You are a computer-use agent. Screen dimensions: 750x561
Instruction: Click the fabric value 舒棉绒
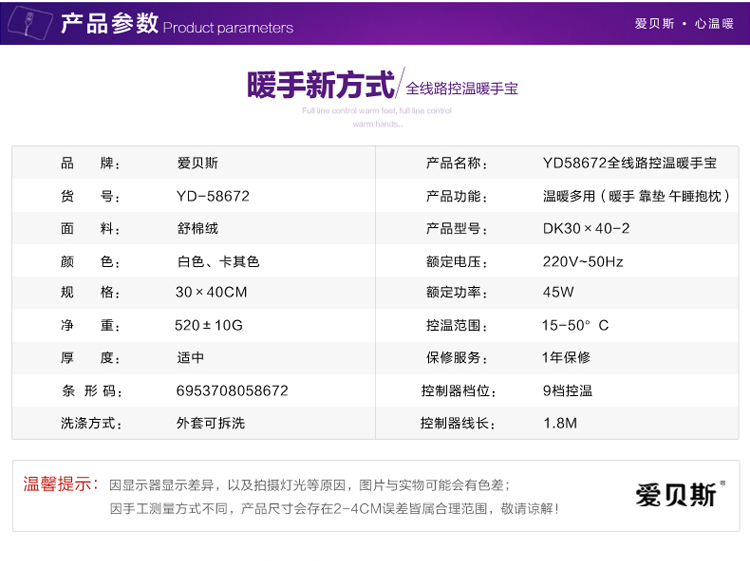click(x=198, y=229)
